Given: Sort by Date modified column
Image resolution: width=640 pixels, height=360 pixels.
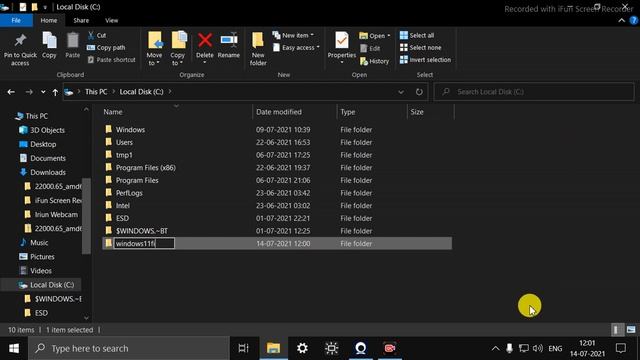Looking at the screenshot, I should tap(279, 112).
